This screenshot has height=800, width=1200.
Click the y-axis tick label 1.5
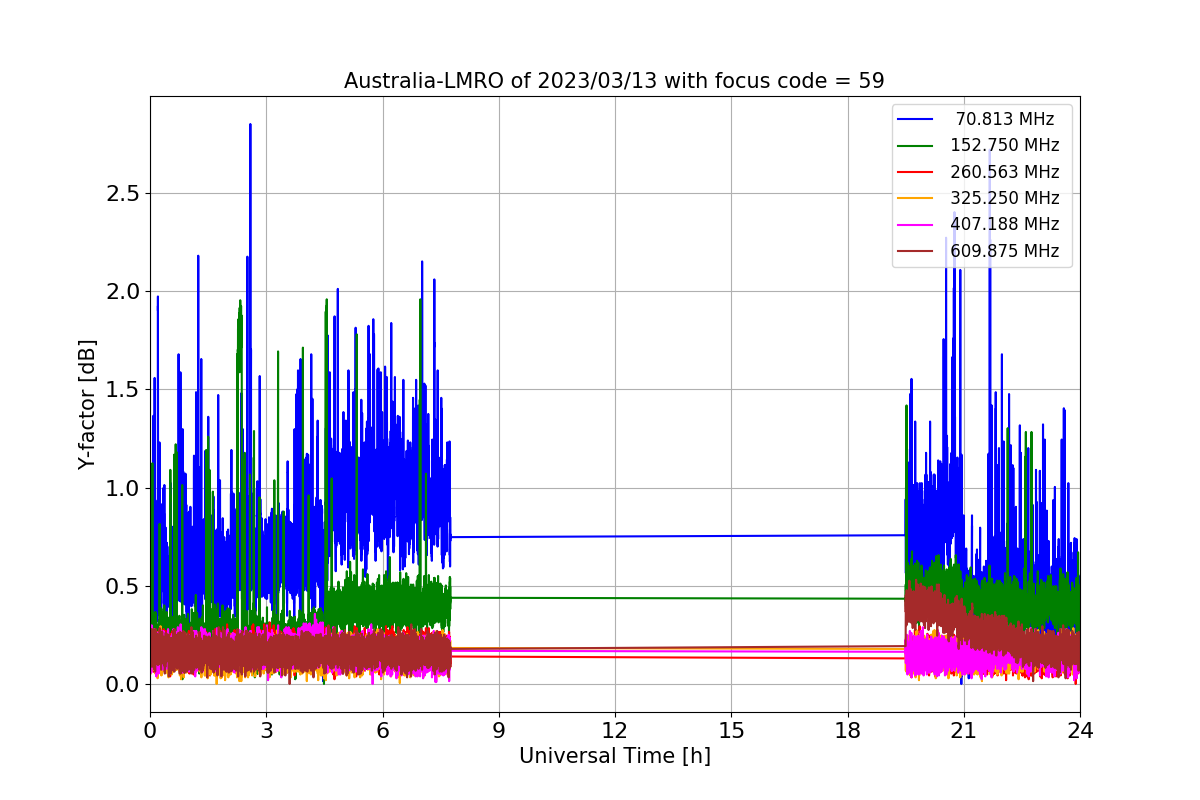(x=124, y=390)
